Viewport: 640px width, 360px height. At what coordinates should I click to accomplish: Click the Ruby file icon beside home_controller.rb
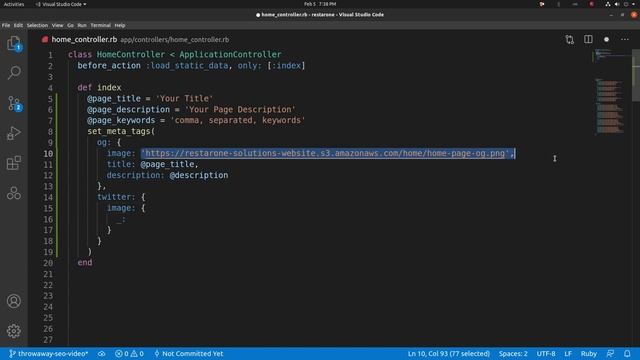(x=45, y=40)
